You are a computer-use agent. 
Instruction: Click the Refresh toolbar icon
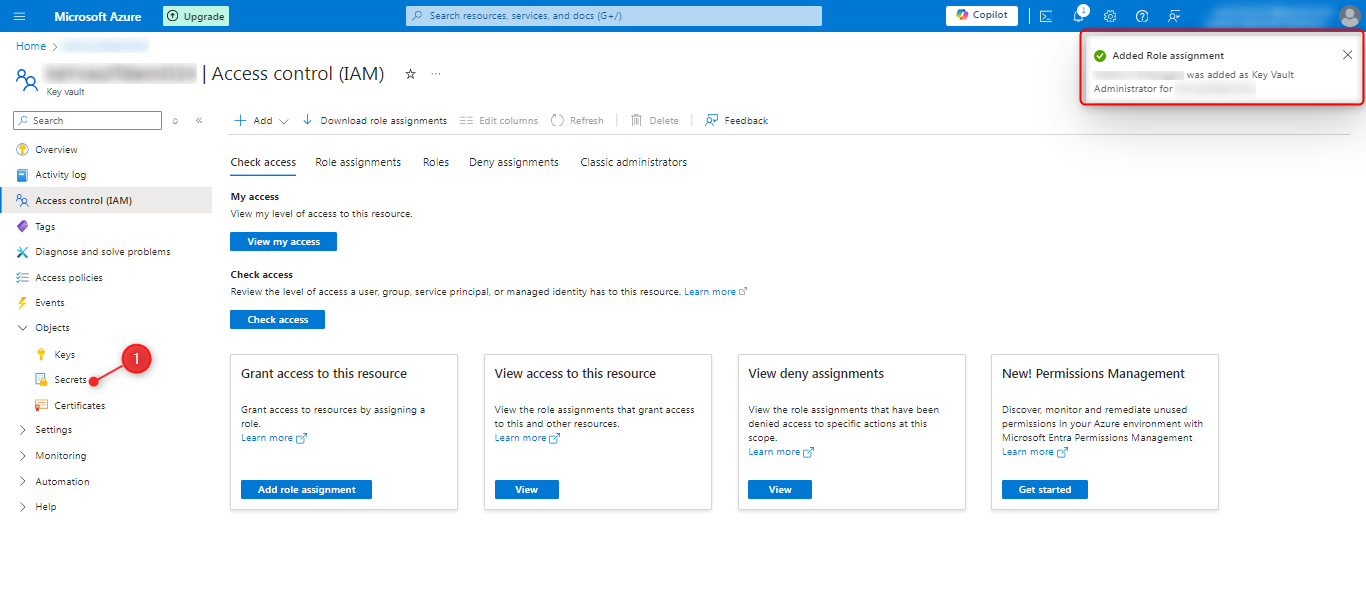coord(577,121)
